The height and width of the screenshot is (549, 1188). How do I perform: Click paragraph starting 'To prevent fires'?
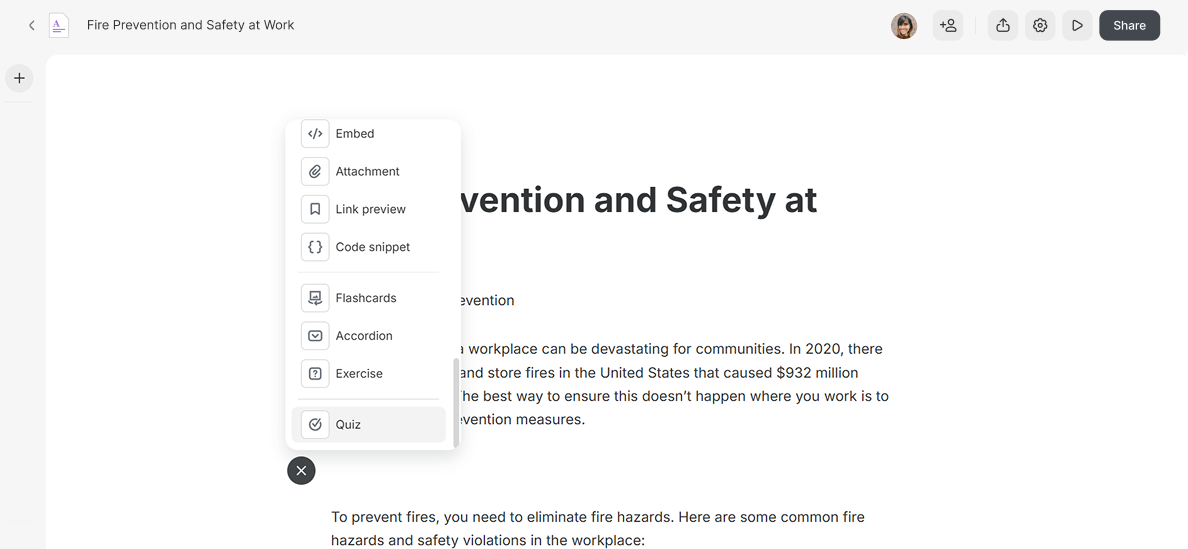598,529
